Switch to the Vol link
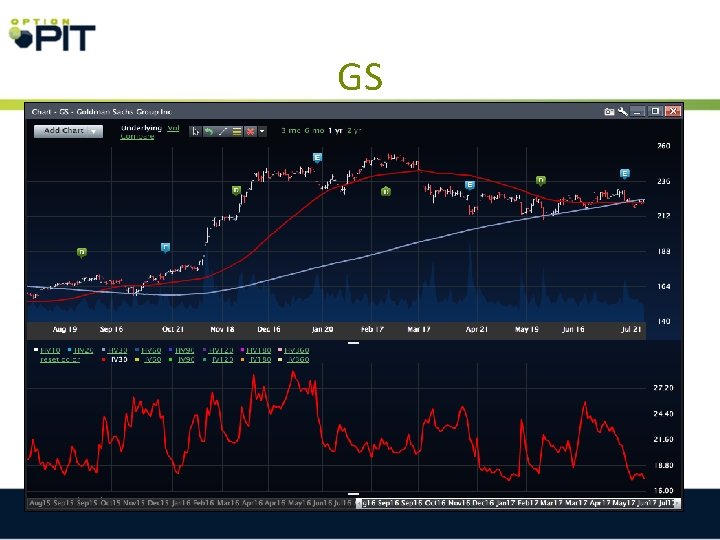 (x=173, y=128)
